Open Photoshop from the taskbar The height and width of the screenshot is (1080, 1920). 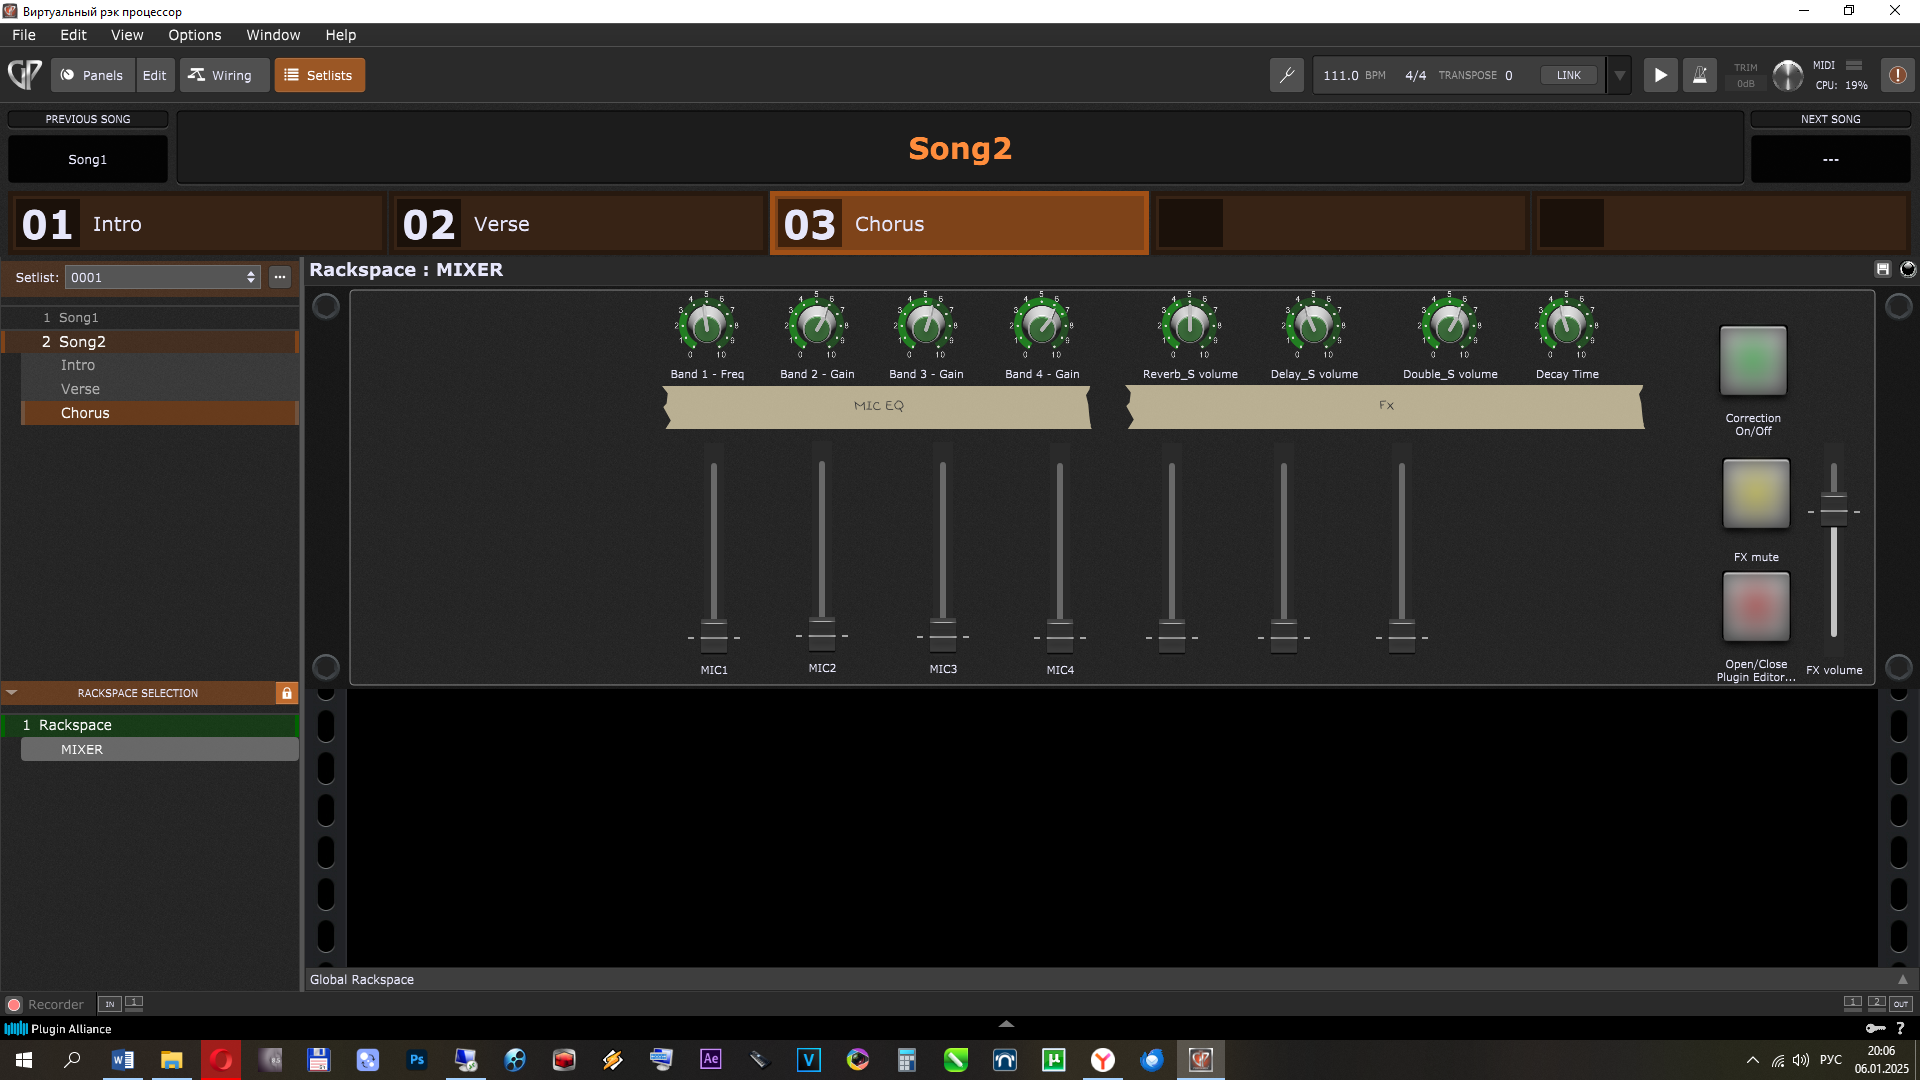point(417,1060)
